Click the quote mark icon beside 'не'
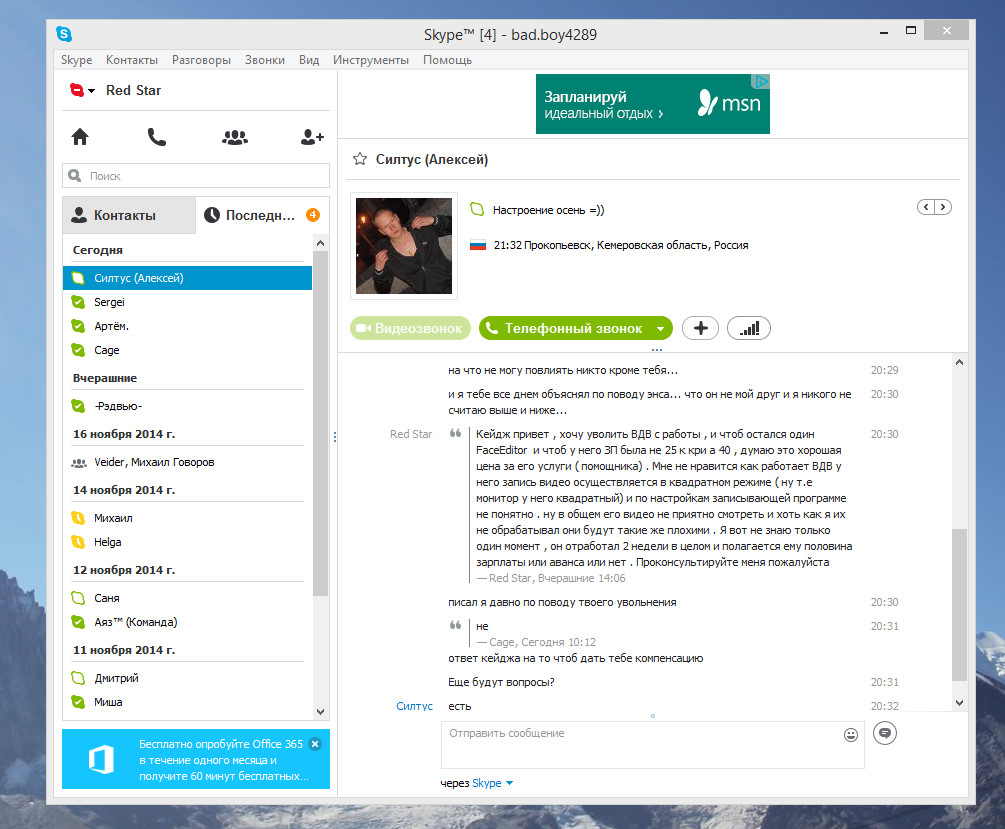This screenshot has width=1005, height=829. (455, 625)
